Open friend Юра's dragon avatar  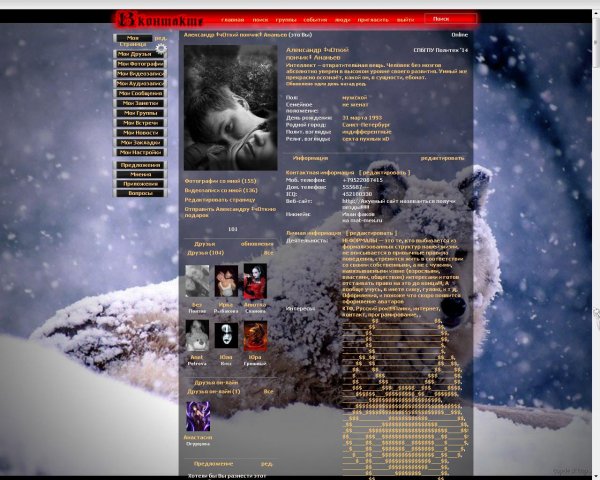255,336
